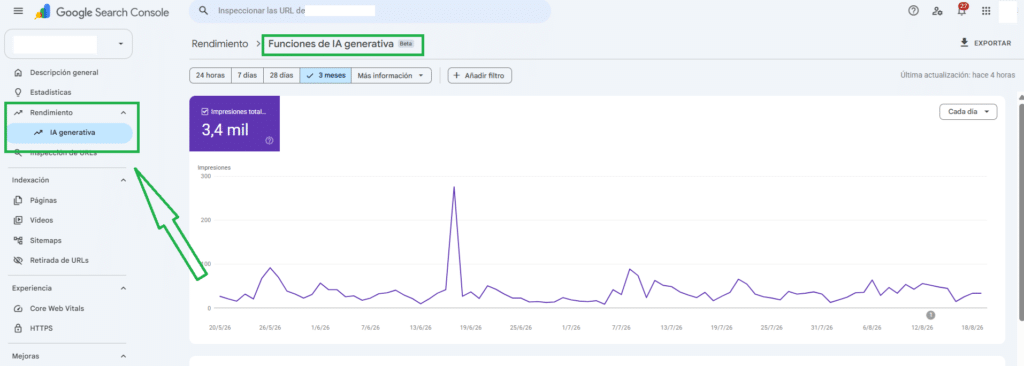Screen dimensions: 1024x366
Task: Click the export download icon
Action: point(964,42)
